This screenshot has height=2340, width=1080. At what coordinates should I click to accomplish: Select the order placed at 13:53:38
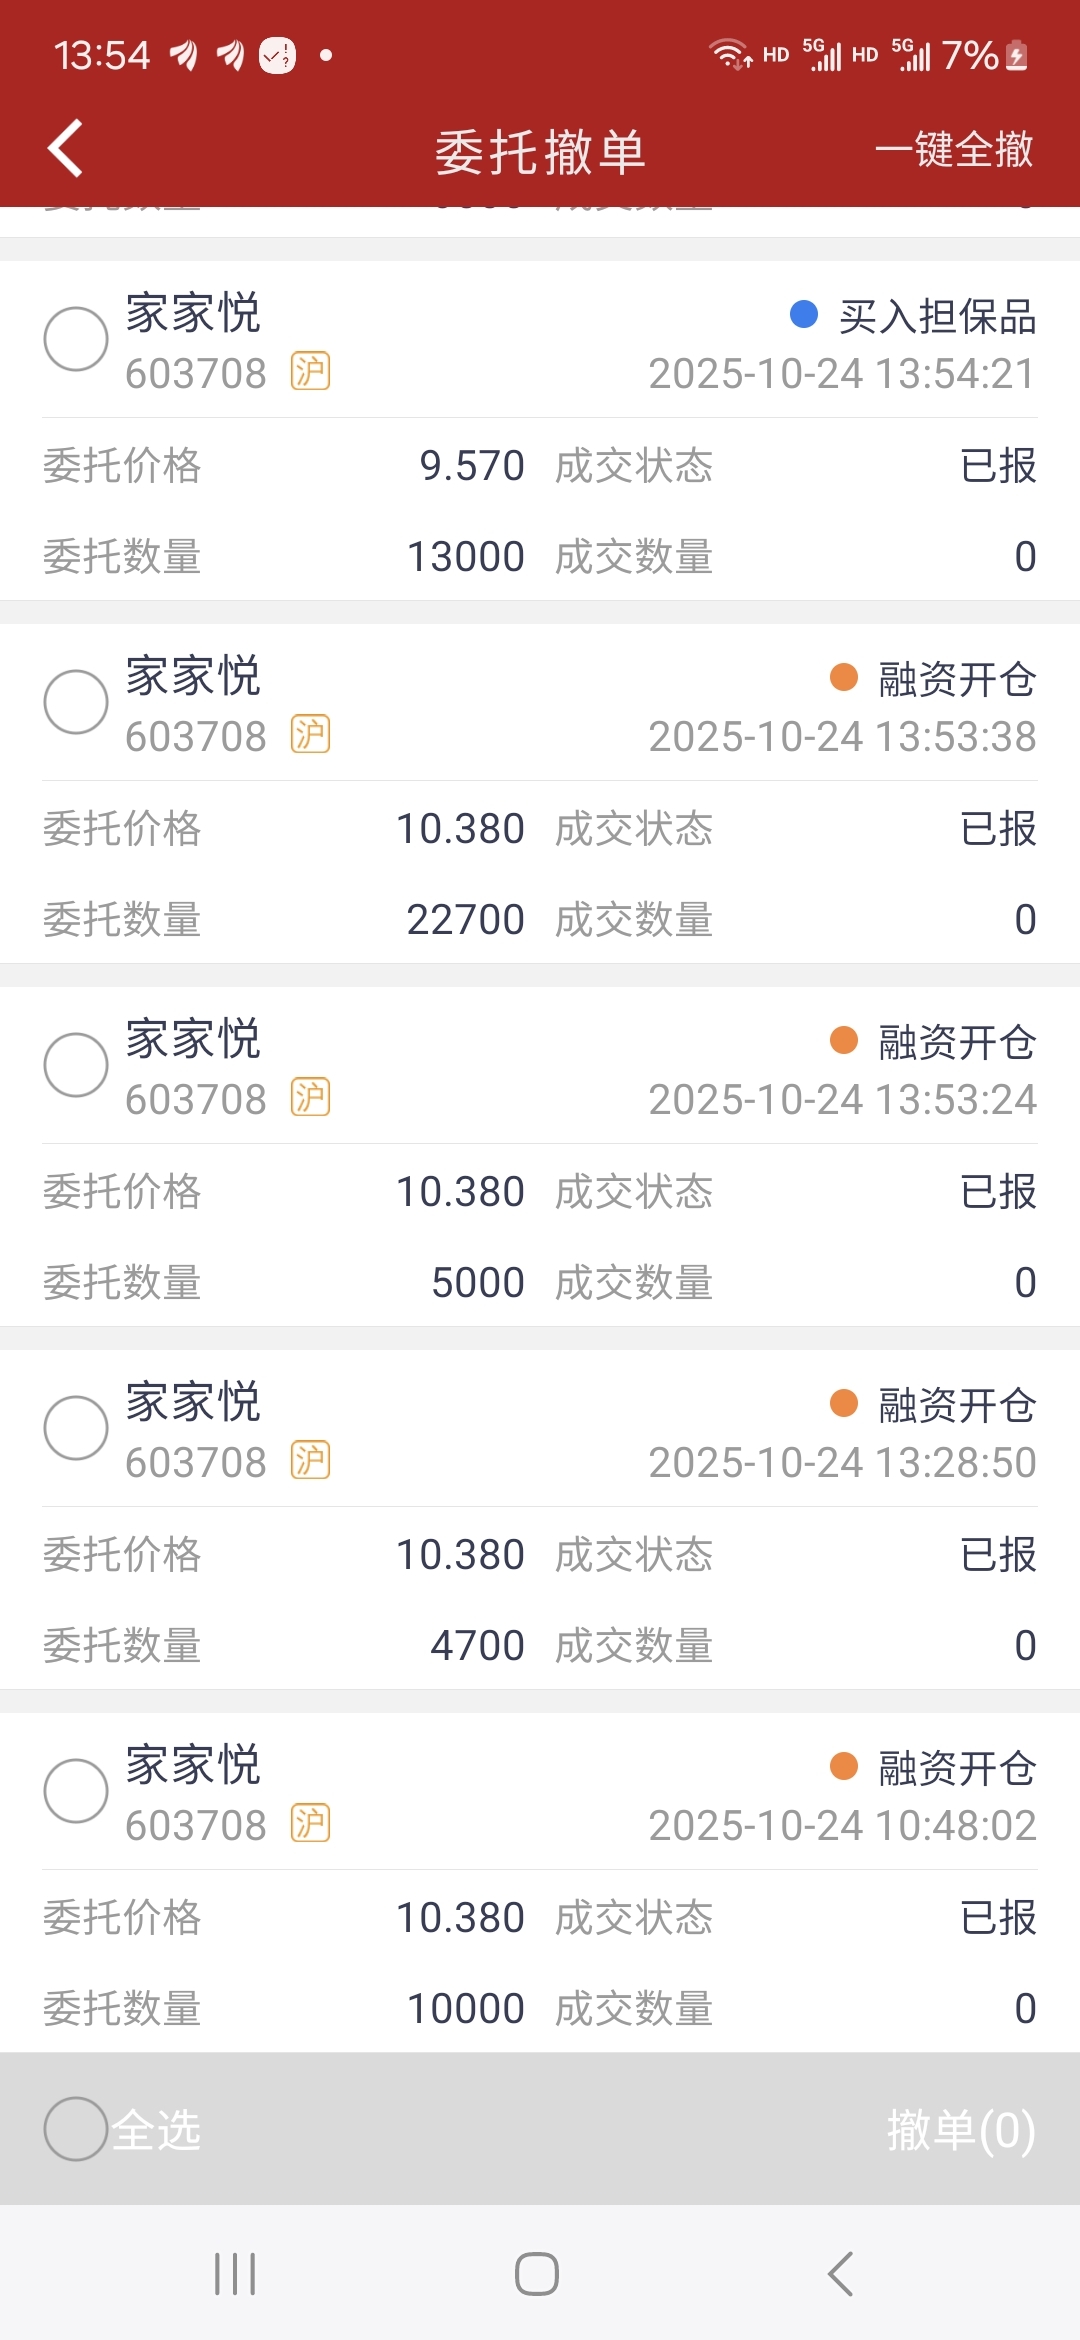coord(76,702)
